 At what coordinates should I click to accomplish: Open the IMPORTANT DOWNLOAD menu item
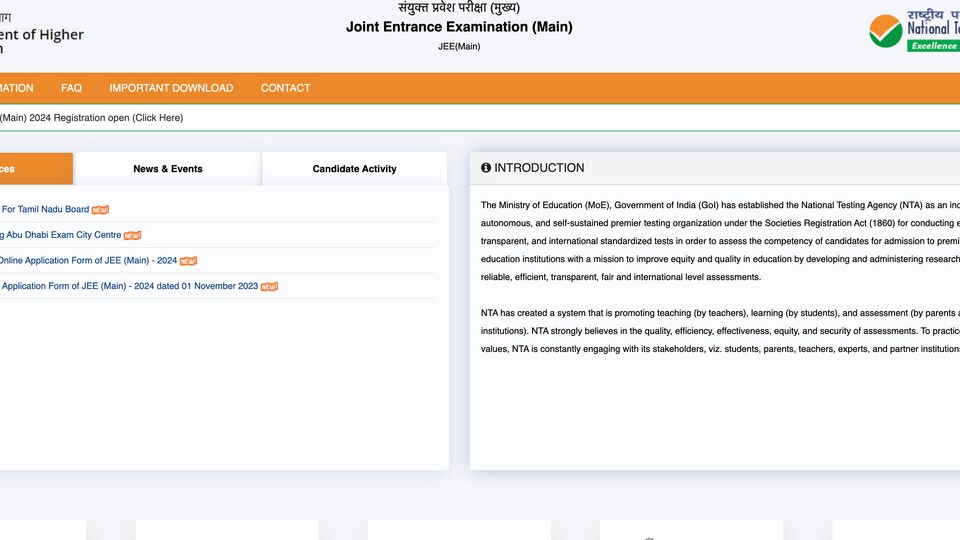(x=171, y=88)
